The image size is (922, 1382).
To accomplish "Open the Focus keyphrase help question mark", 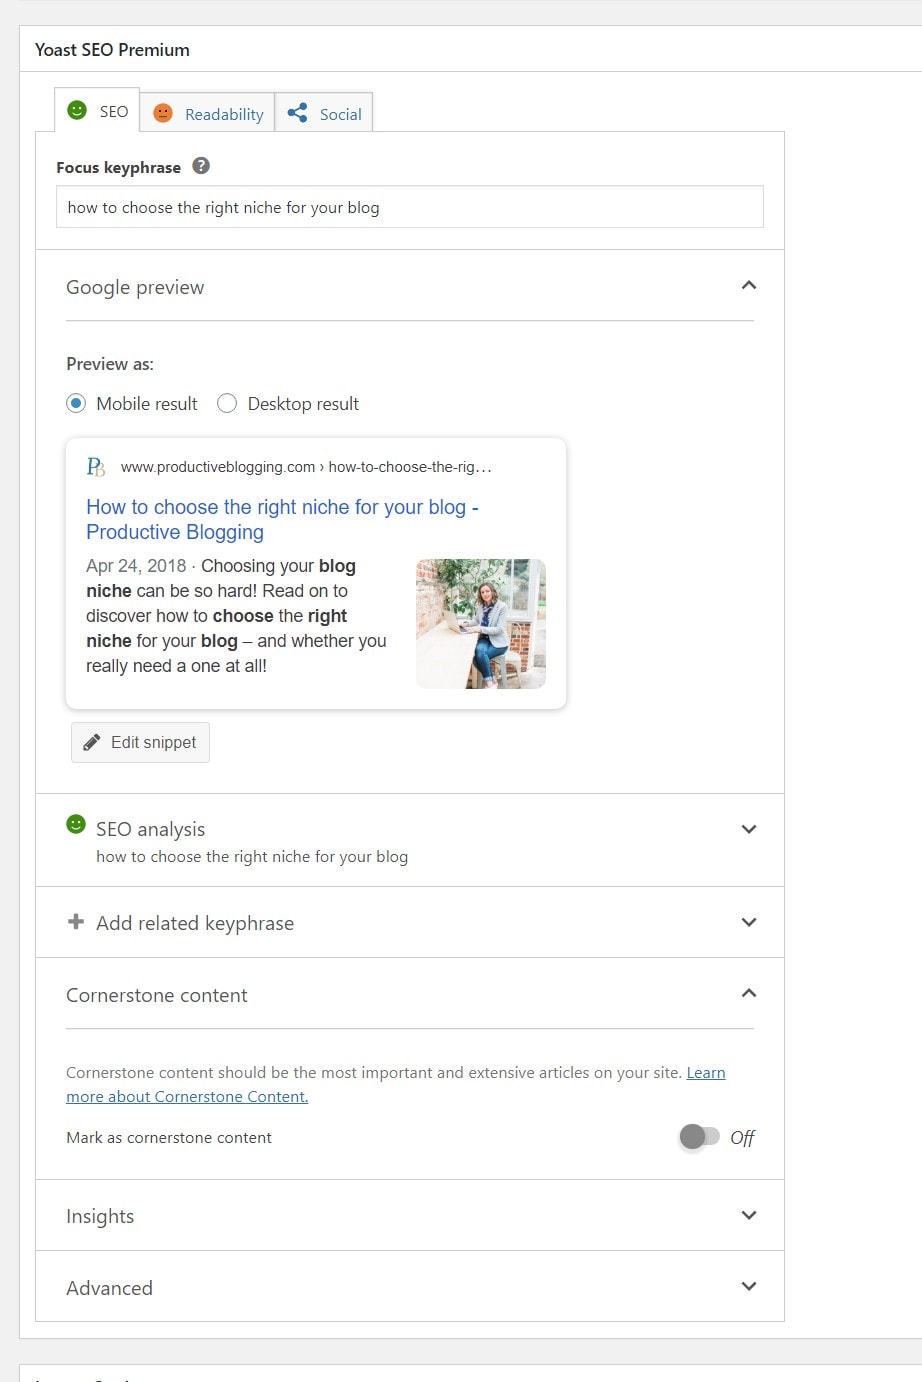I will click(201, 166).
